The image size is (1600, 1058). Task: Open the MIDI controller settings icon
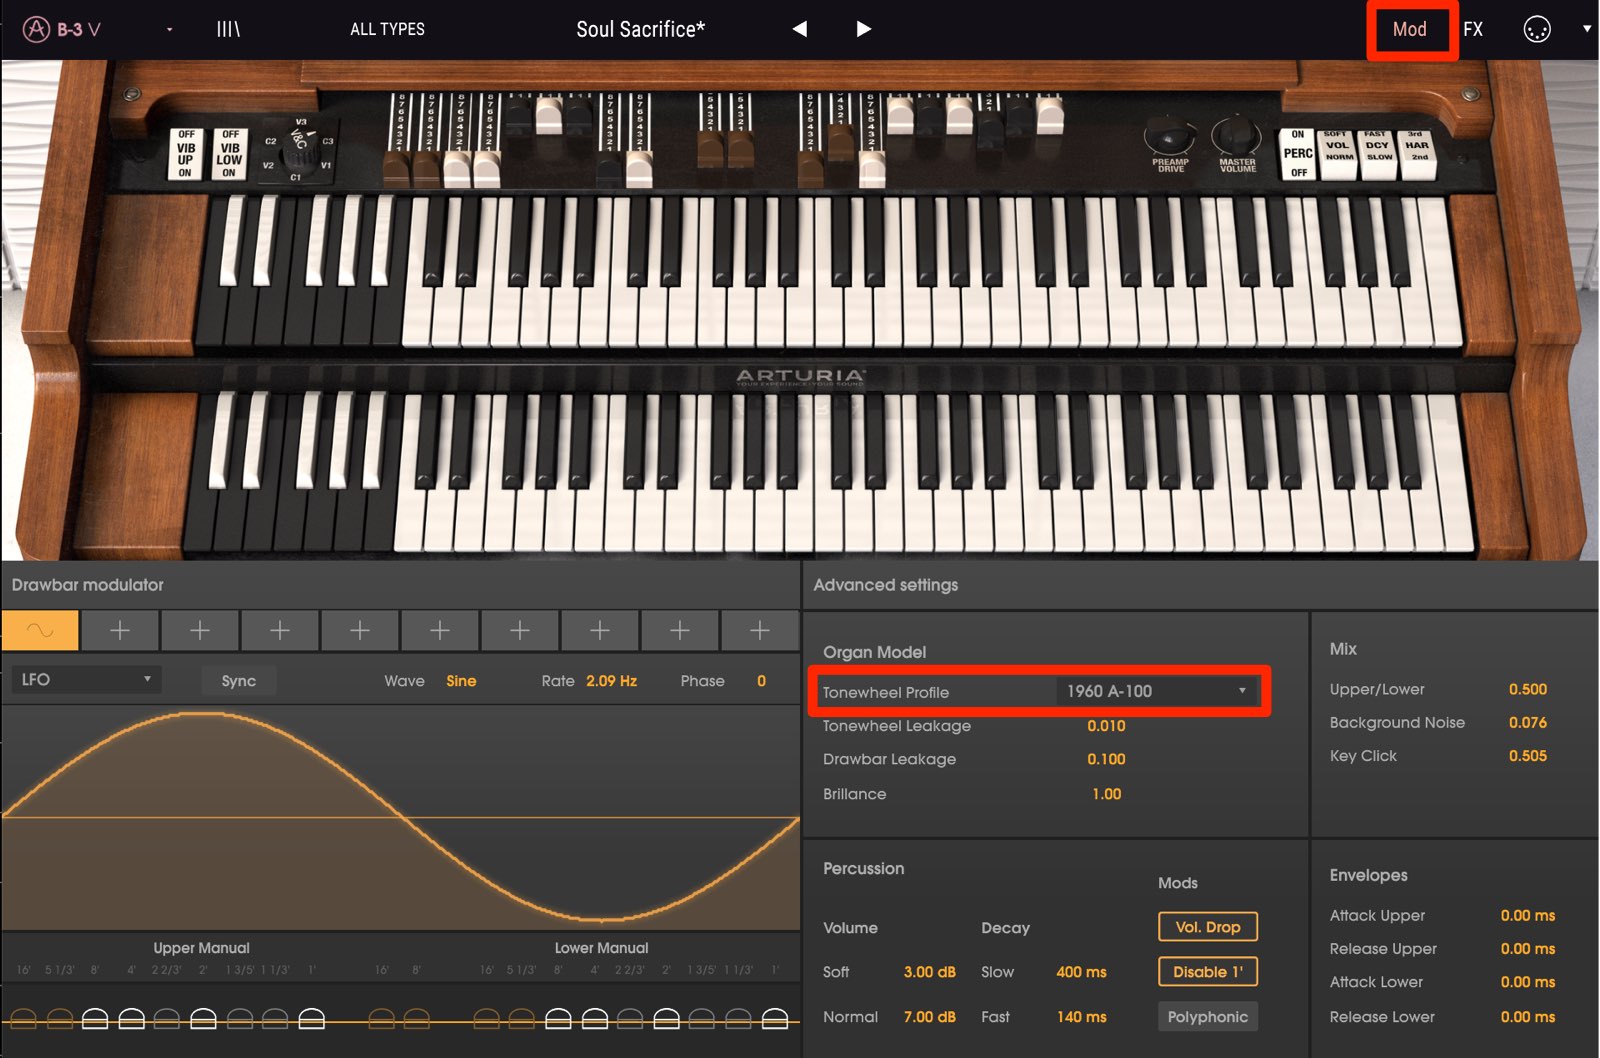point(1536,29)
